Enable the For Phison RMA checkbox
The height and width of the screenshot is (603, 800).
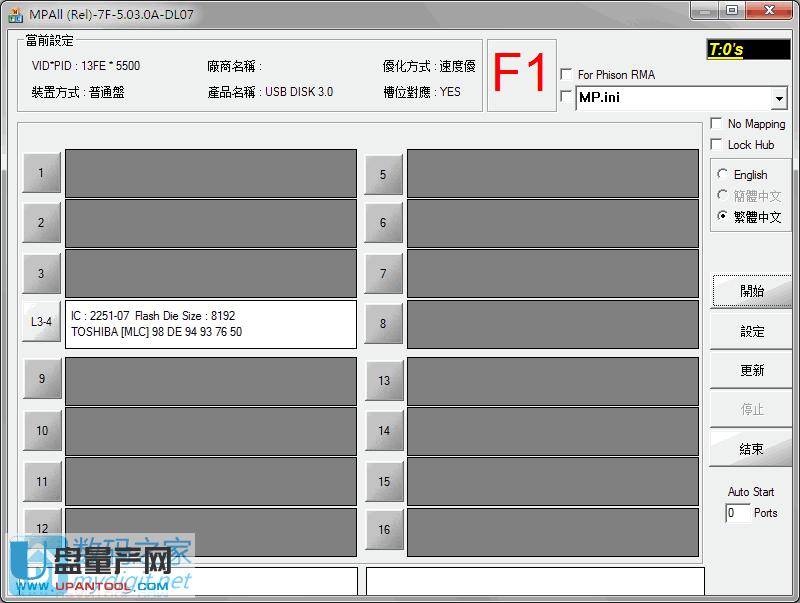[567, 75]
